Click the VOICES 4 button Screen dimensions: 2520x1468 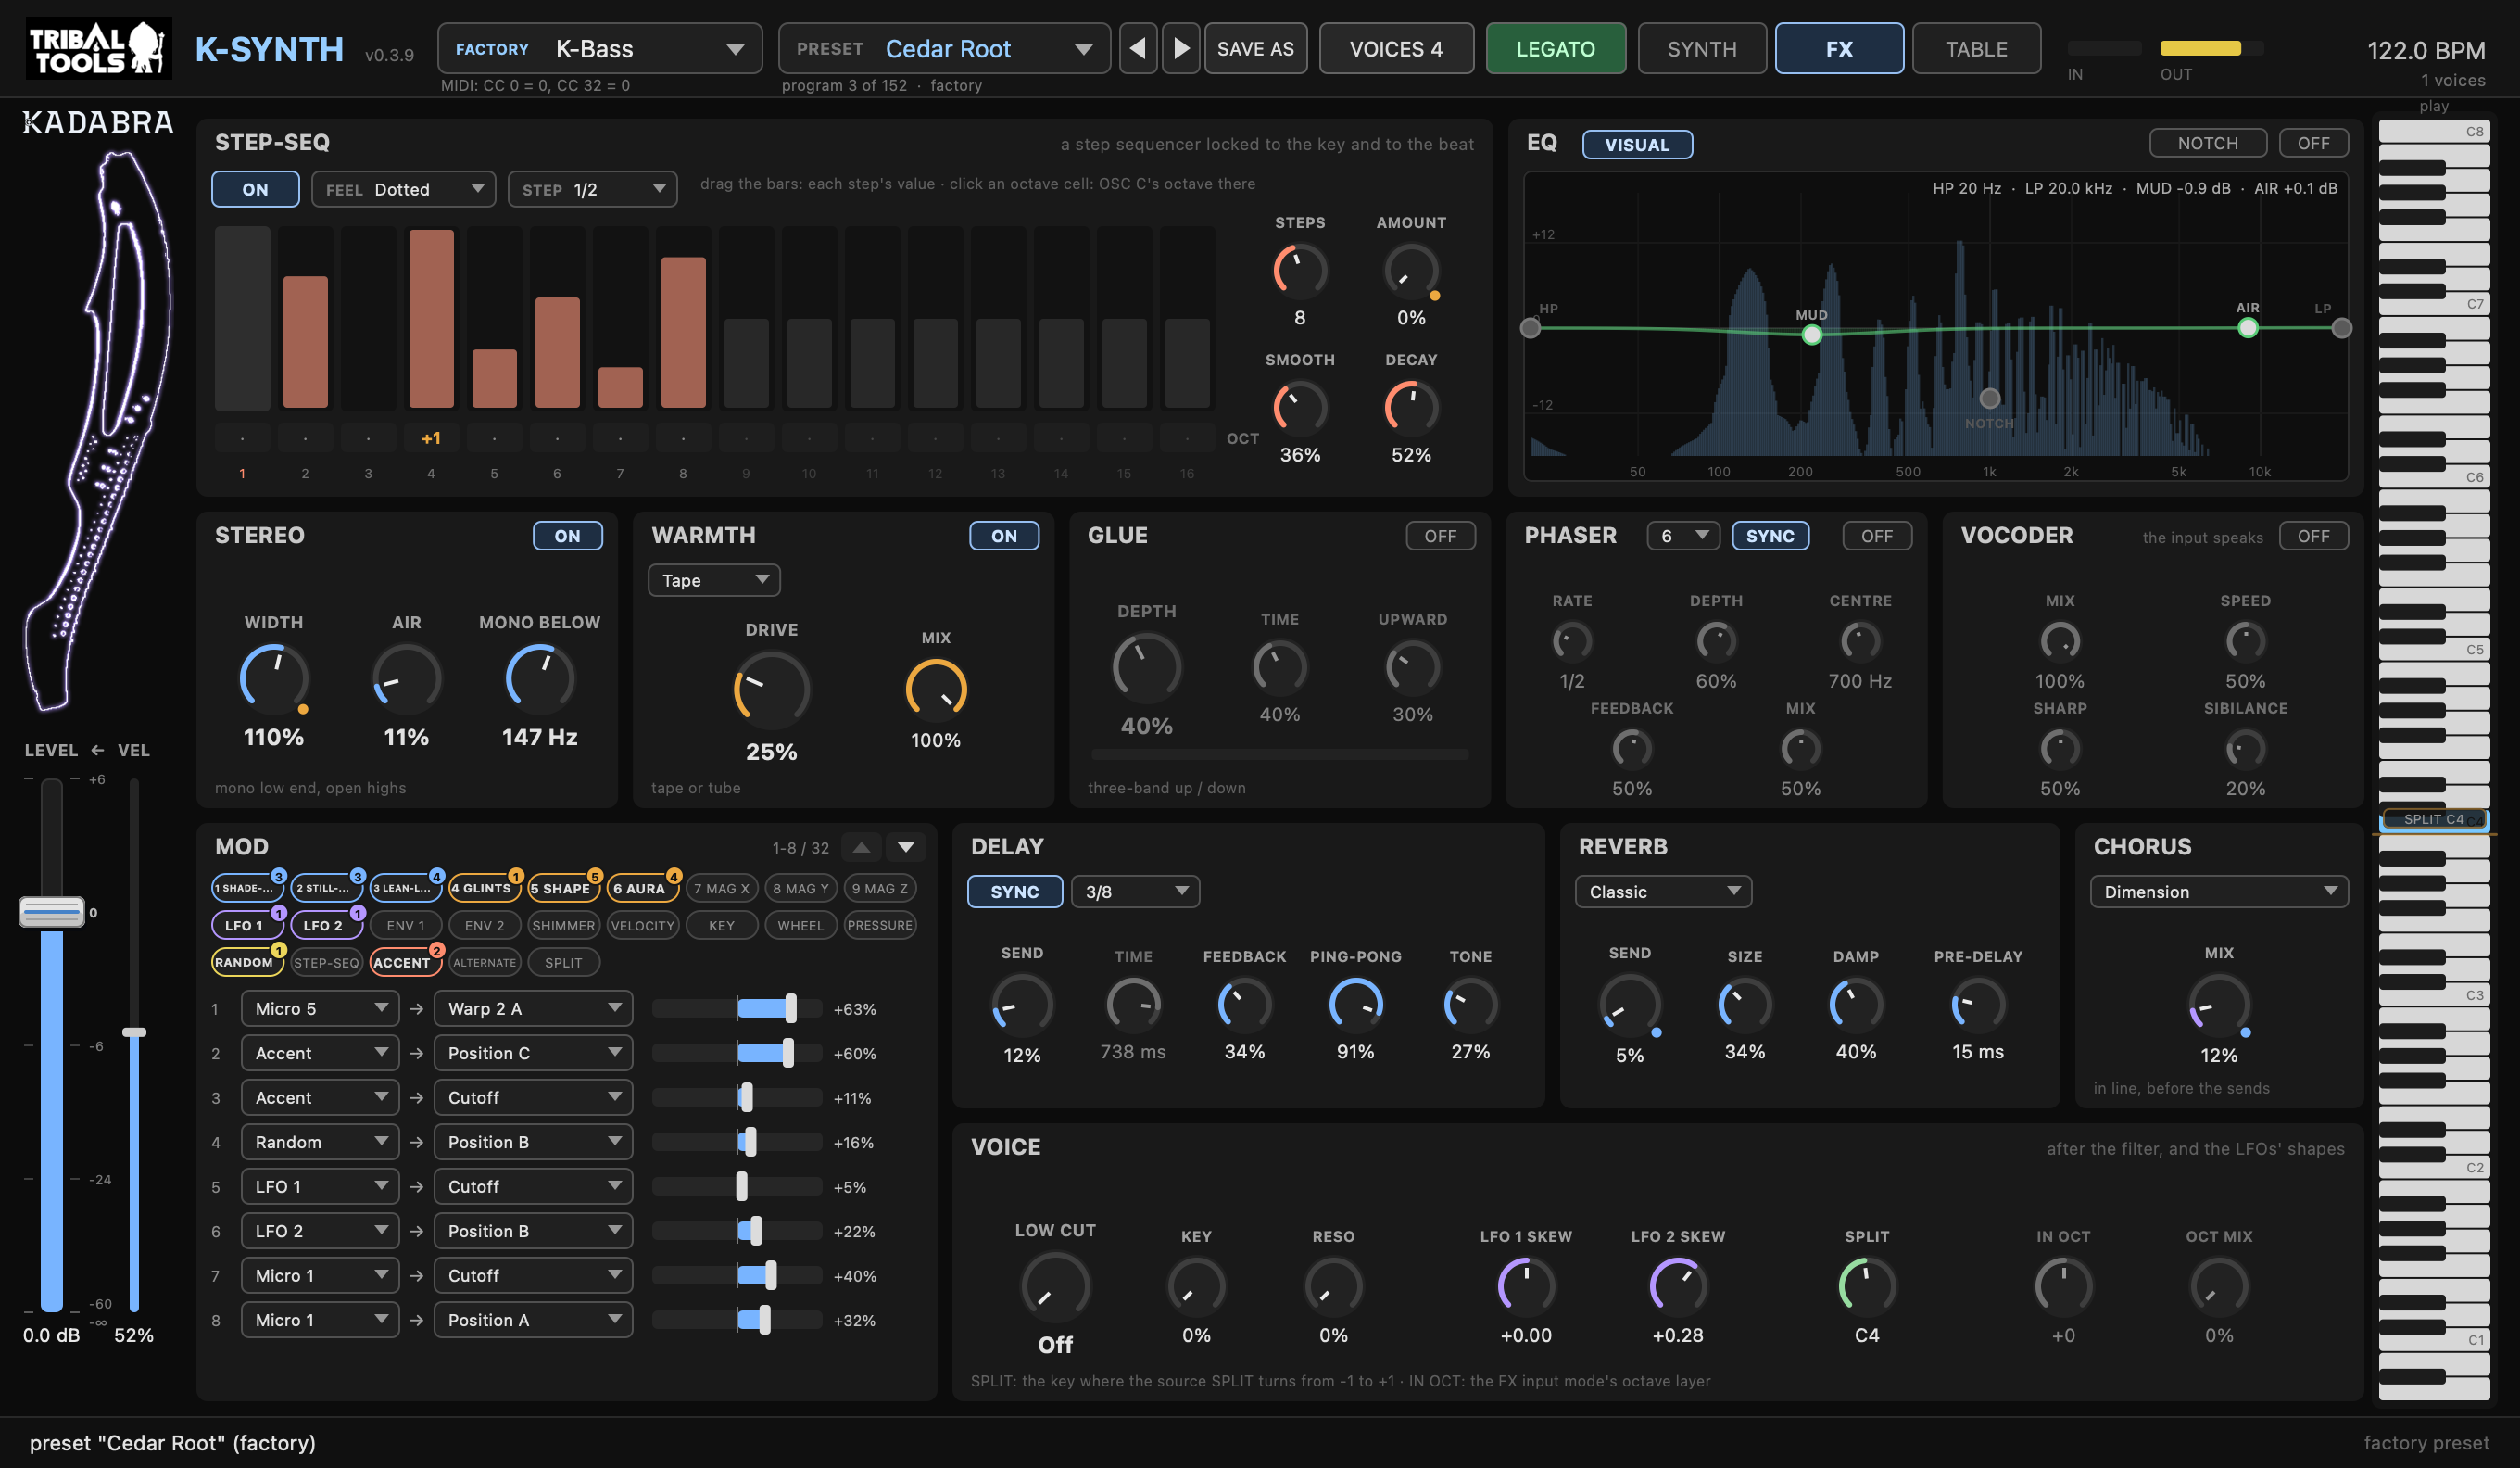coord(1396,48)
